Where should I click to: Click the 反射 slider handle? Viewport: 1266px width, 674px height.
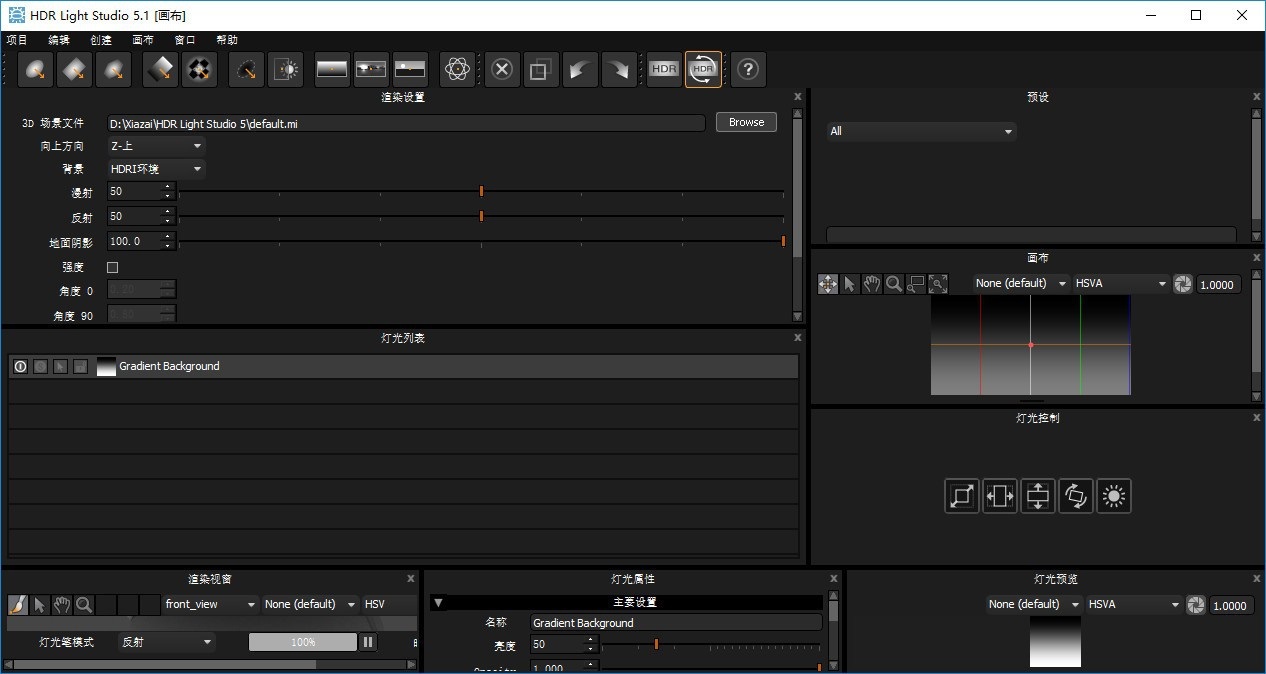click(x=481, y=216)
